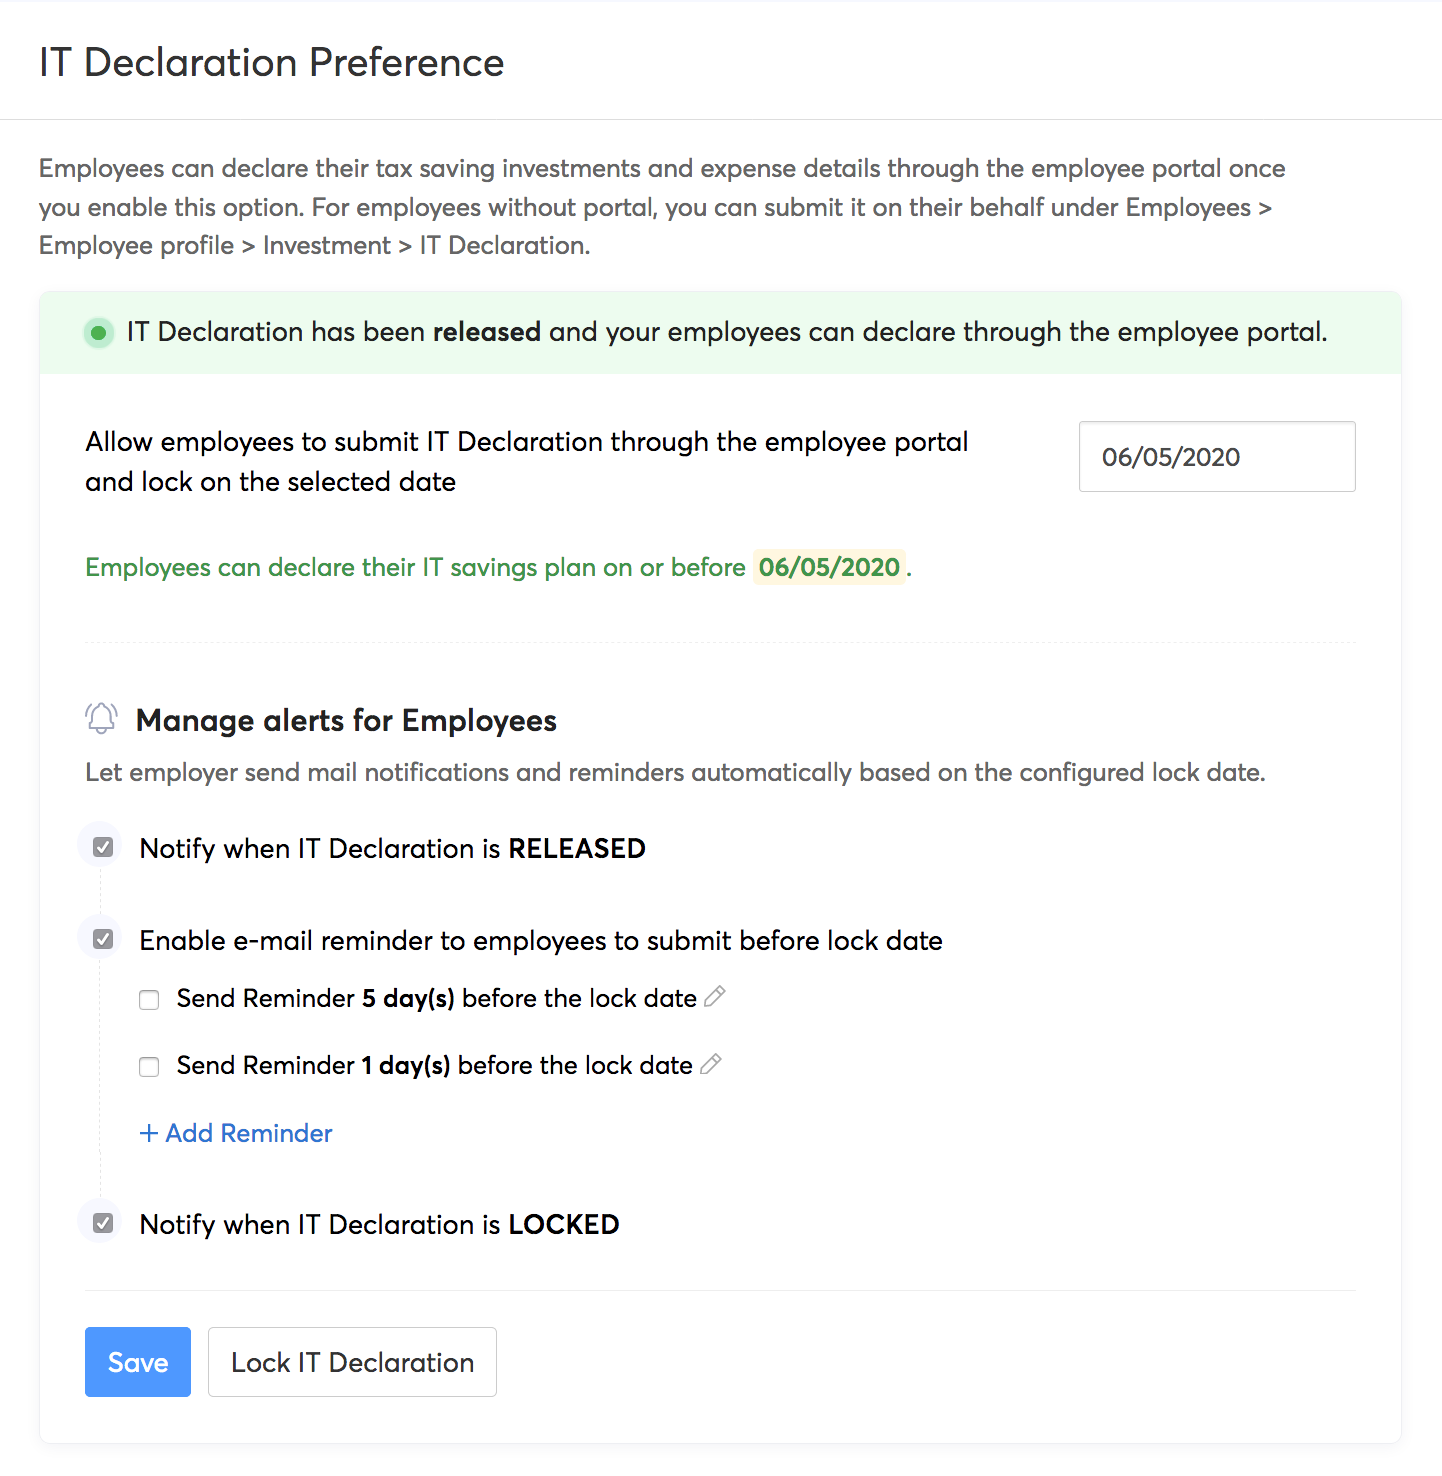Click the green released status banner message
The width and height of the screenshot is (1442, 1476).
click(727, 332)
